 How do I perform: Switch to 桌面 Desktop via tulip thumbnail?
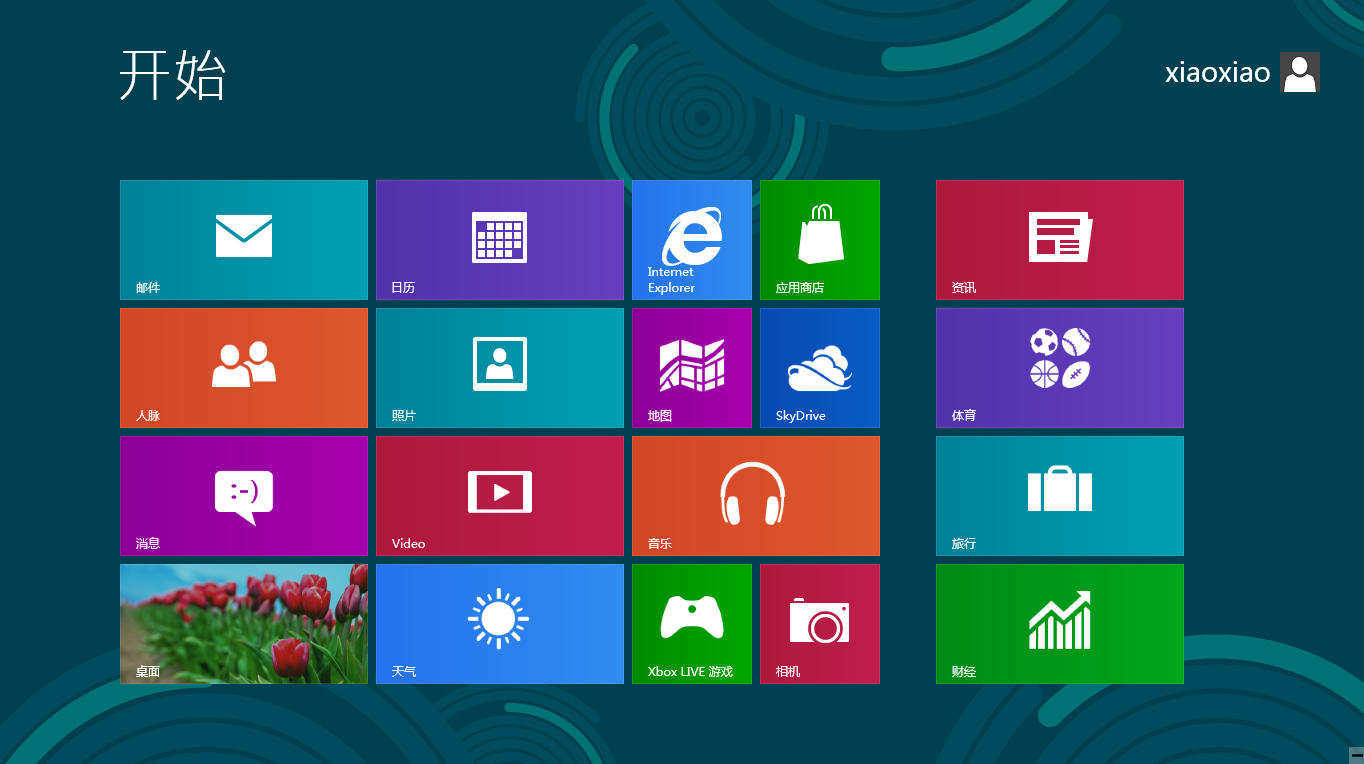pyautogui.click(x=244, y=624)
